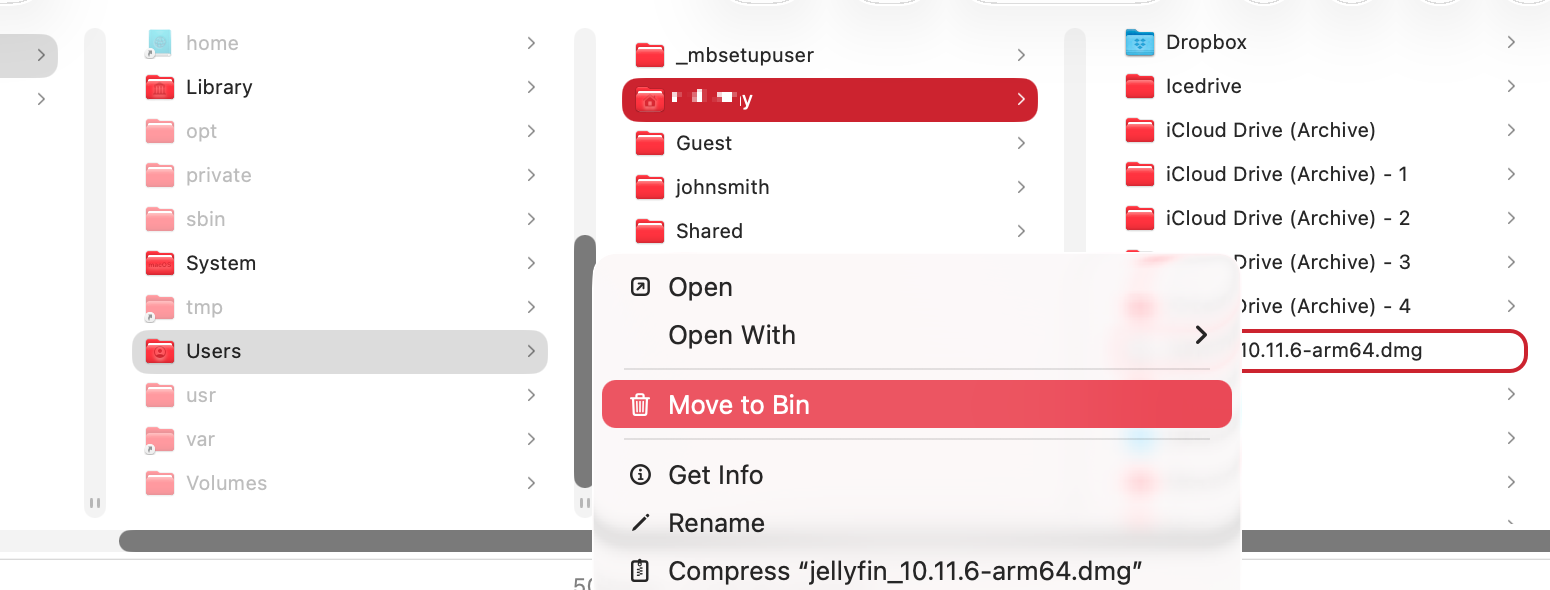Click Compress "jellyfin_10.11.6-arm64.dmg"
This screenshot has width=1550, height=590.
tap(904, 570)
